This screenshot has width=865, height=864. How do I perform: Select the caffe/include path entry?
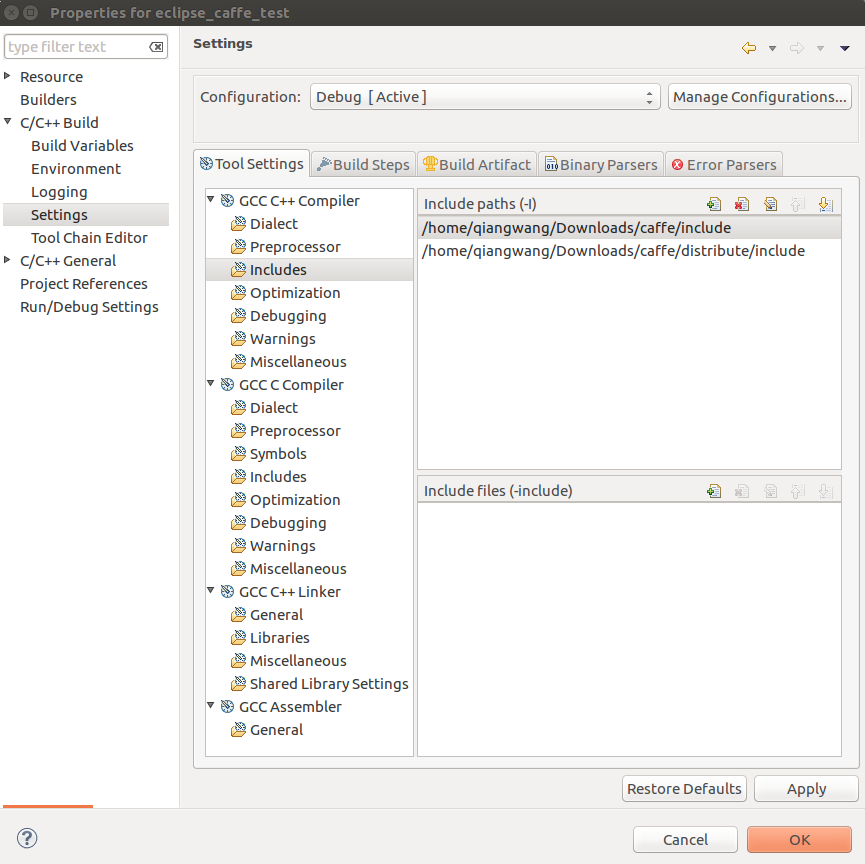[x=629, y=228]
